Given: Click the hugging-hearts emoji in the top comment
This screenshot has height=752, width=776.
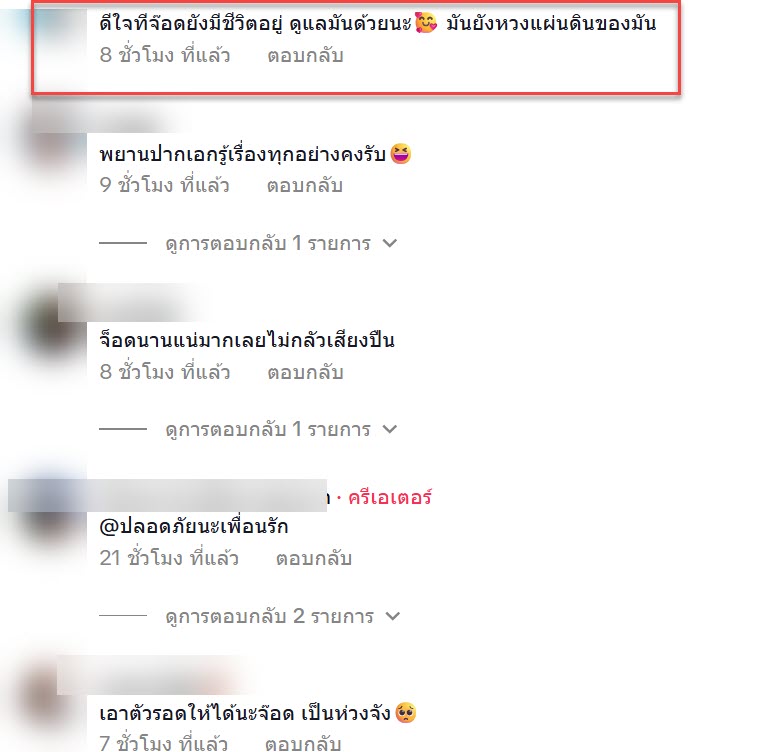Looking at the screenshot, I should 426,23.
